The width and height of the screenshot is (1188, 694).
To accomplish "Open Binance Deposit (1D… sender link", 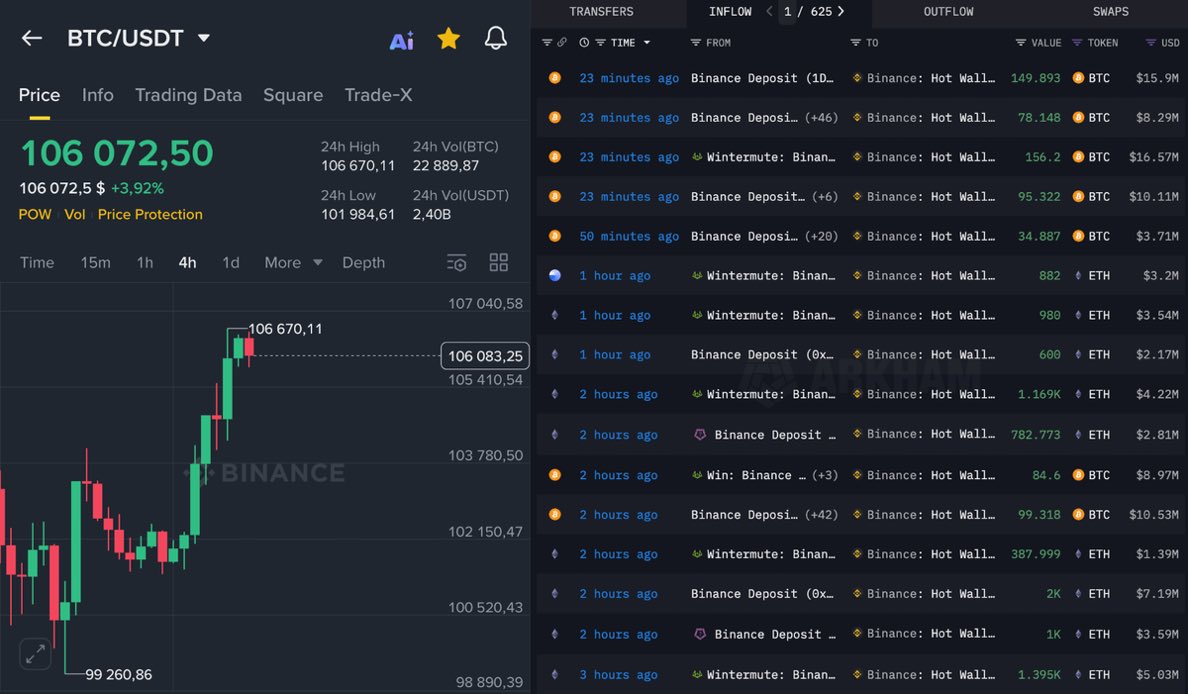I will (762, 78).
